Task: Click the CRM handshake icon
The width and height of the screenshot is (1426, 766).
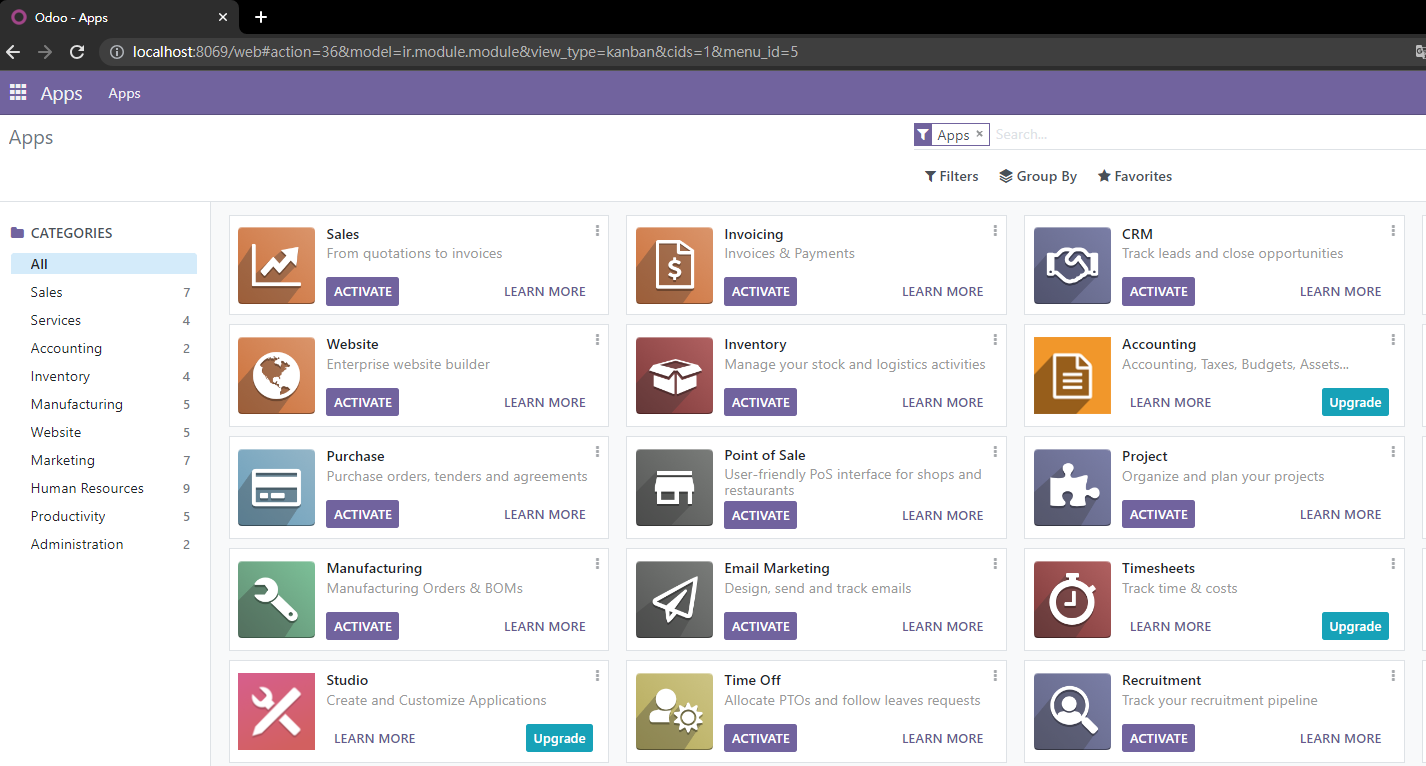Action: point(1072,266)
